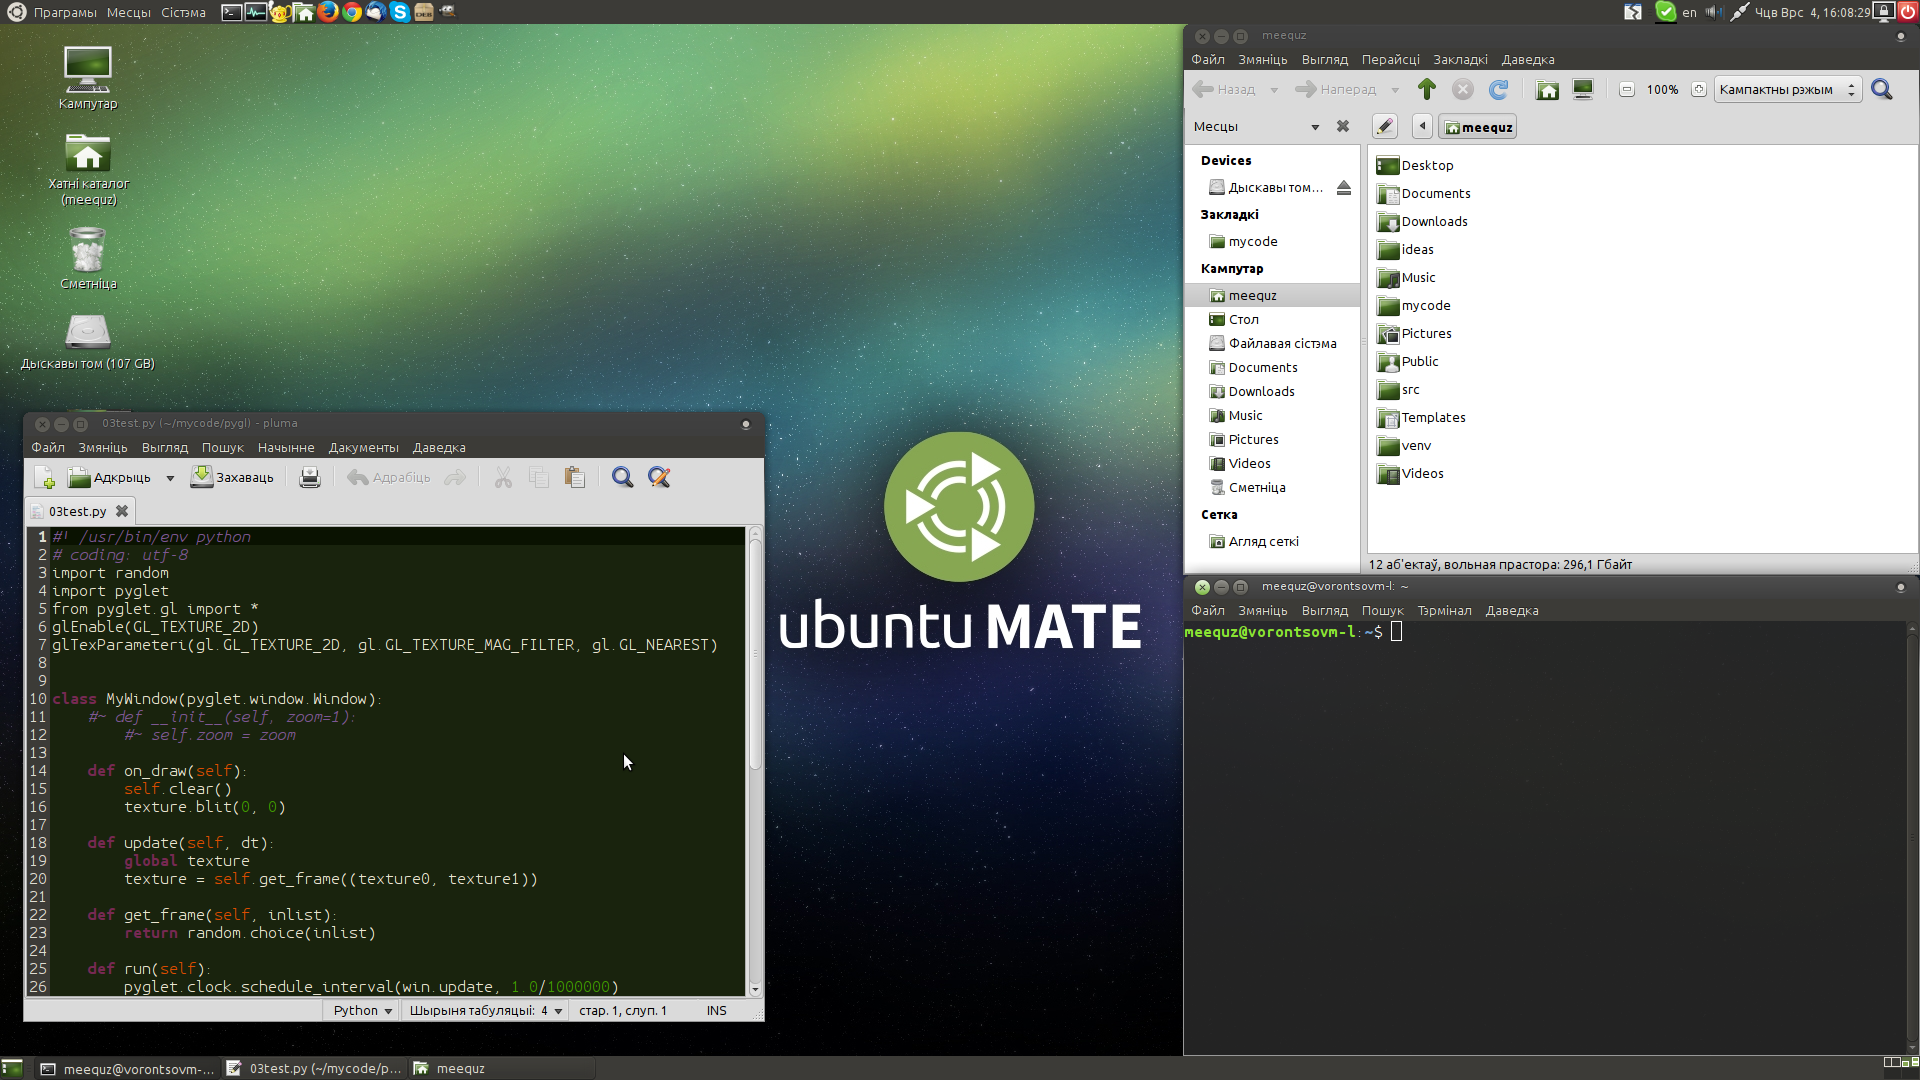This screenshot has width=1920, height=1080.
Task: Eject the Дыскавы том device
Action: point(1344,188)
